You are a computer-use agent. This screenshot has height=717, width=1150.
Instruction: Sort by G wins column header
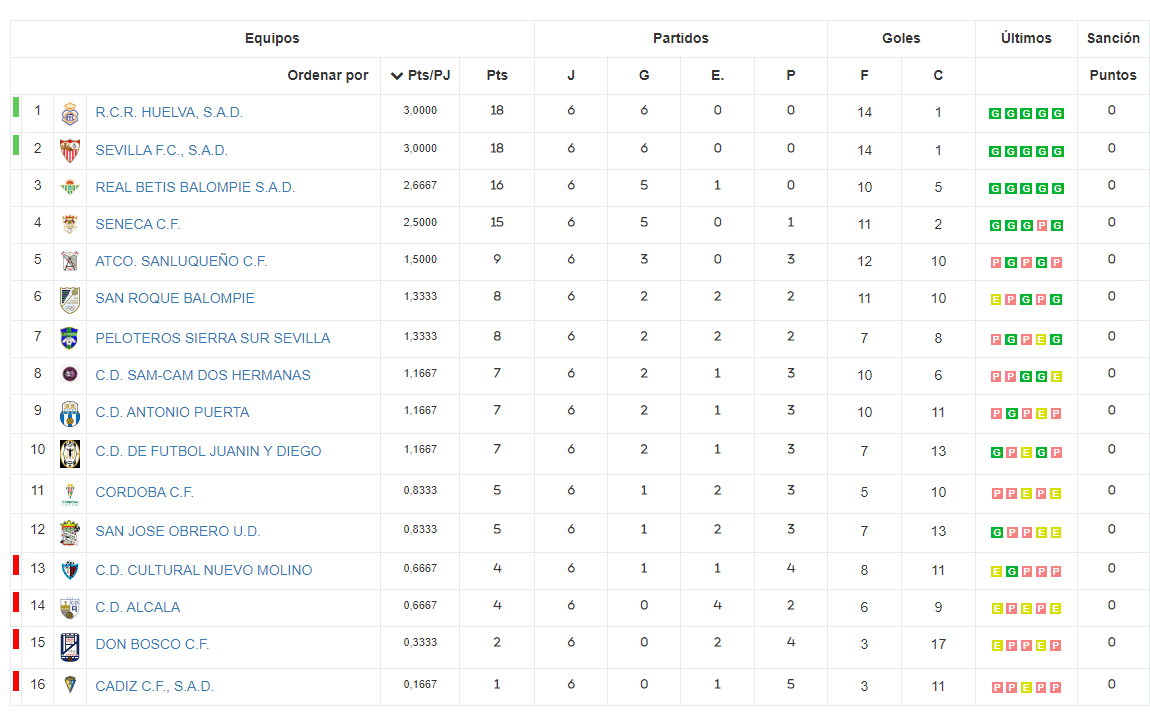644,76
